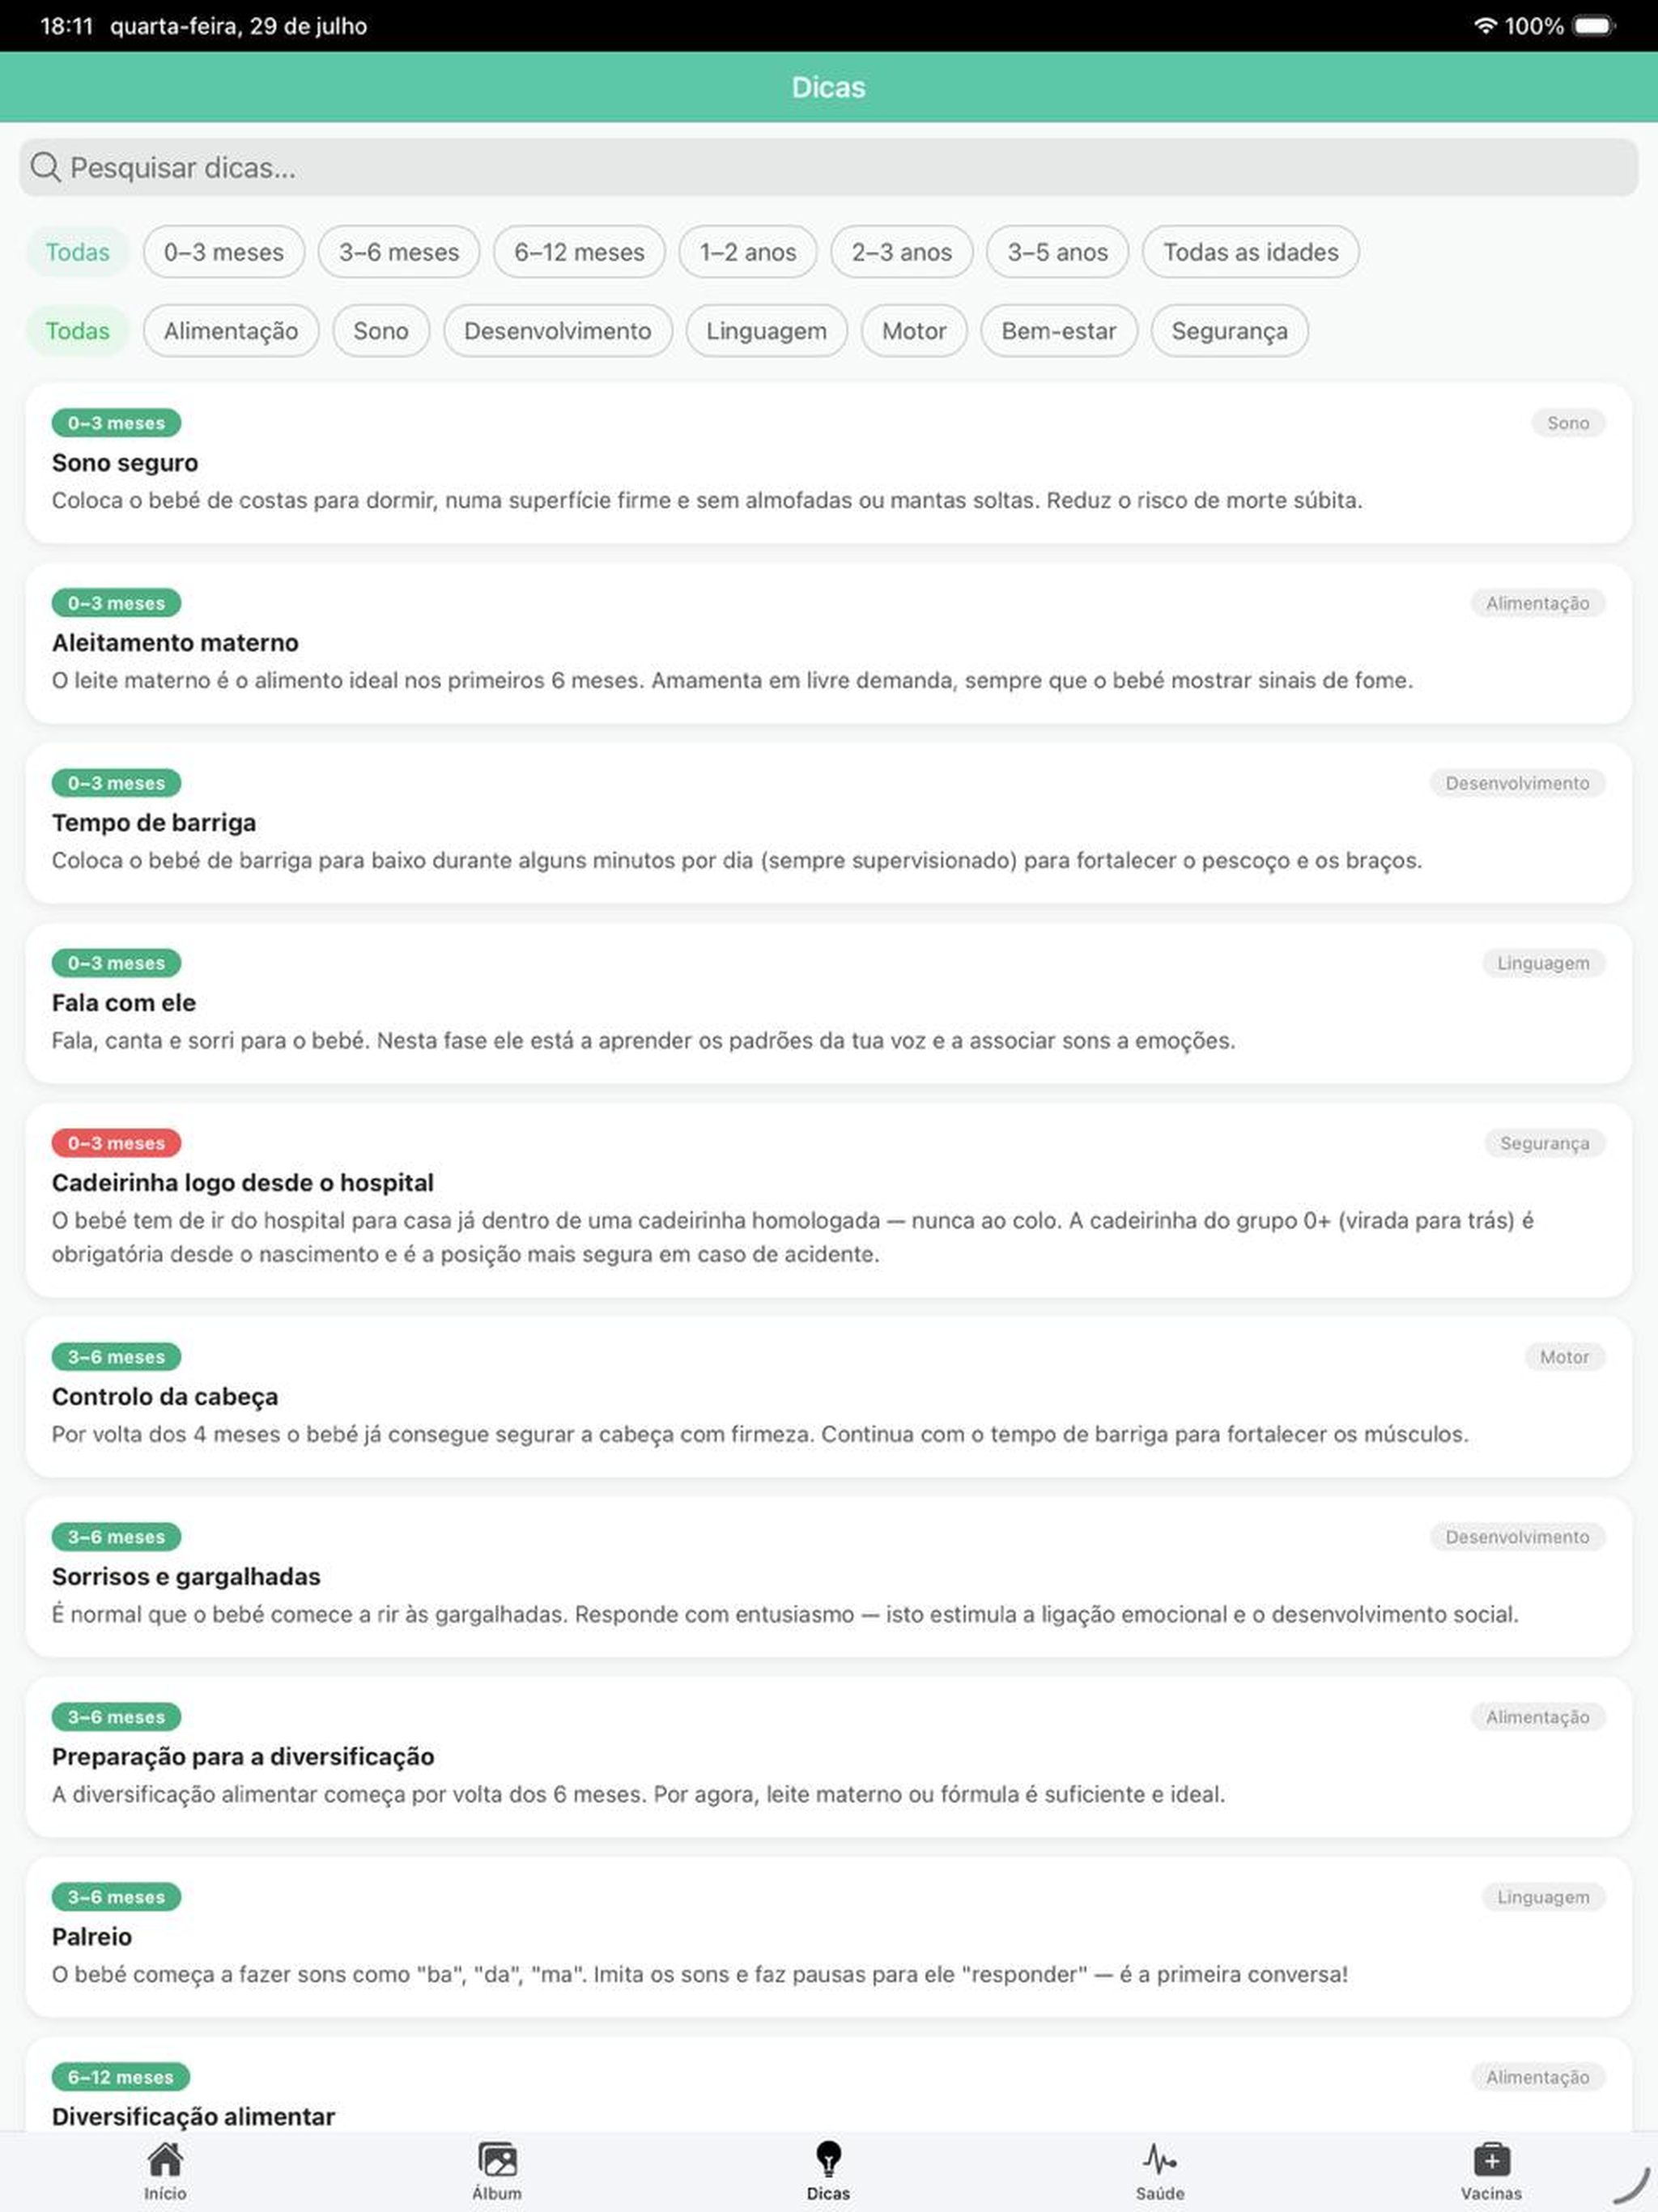Tap the Desenvolvimento tag on Tempo de barriga
The image size is (1658, 2212).
tap(1517, 783)
